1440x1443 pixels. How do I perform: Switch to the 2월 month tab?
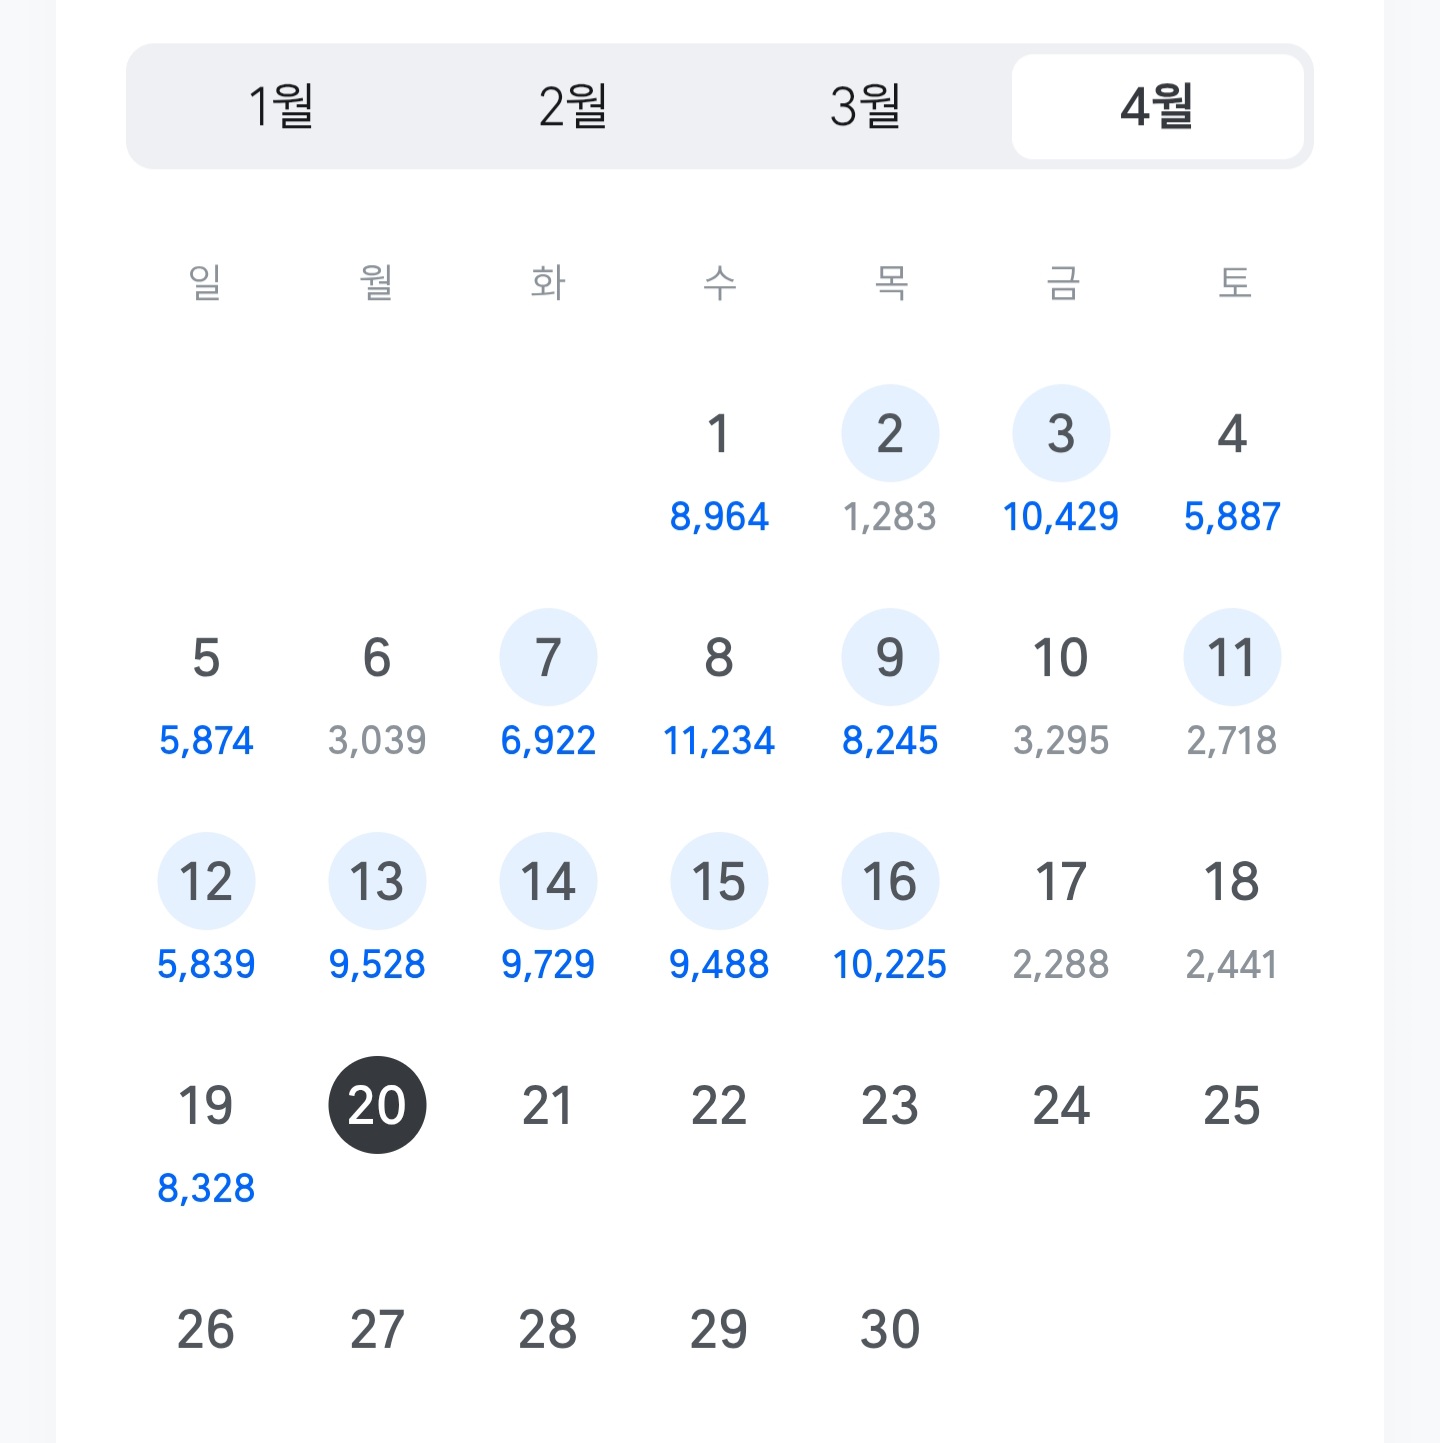pos(573,106)
